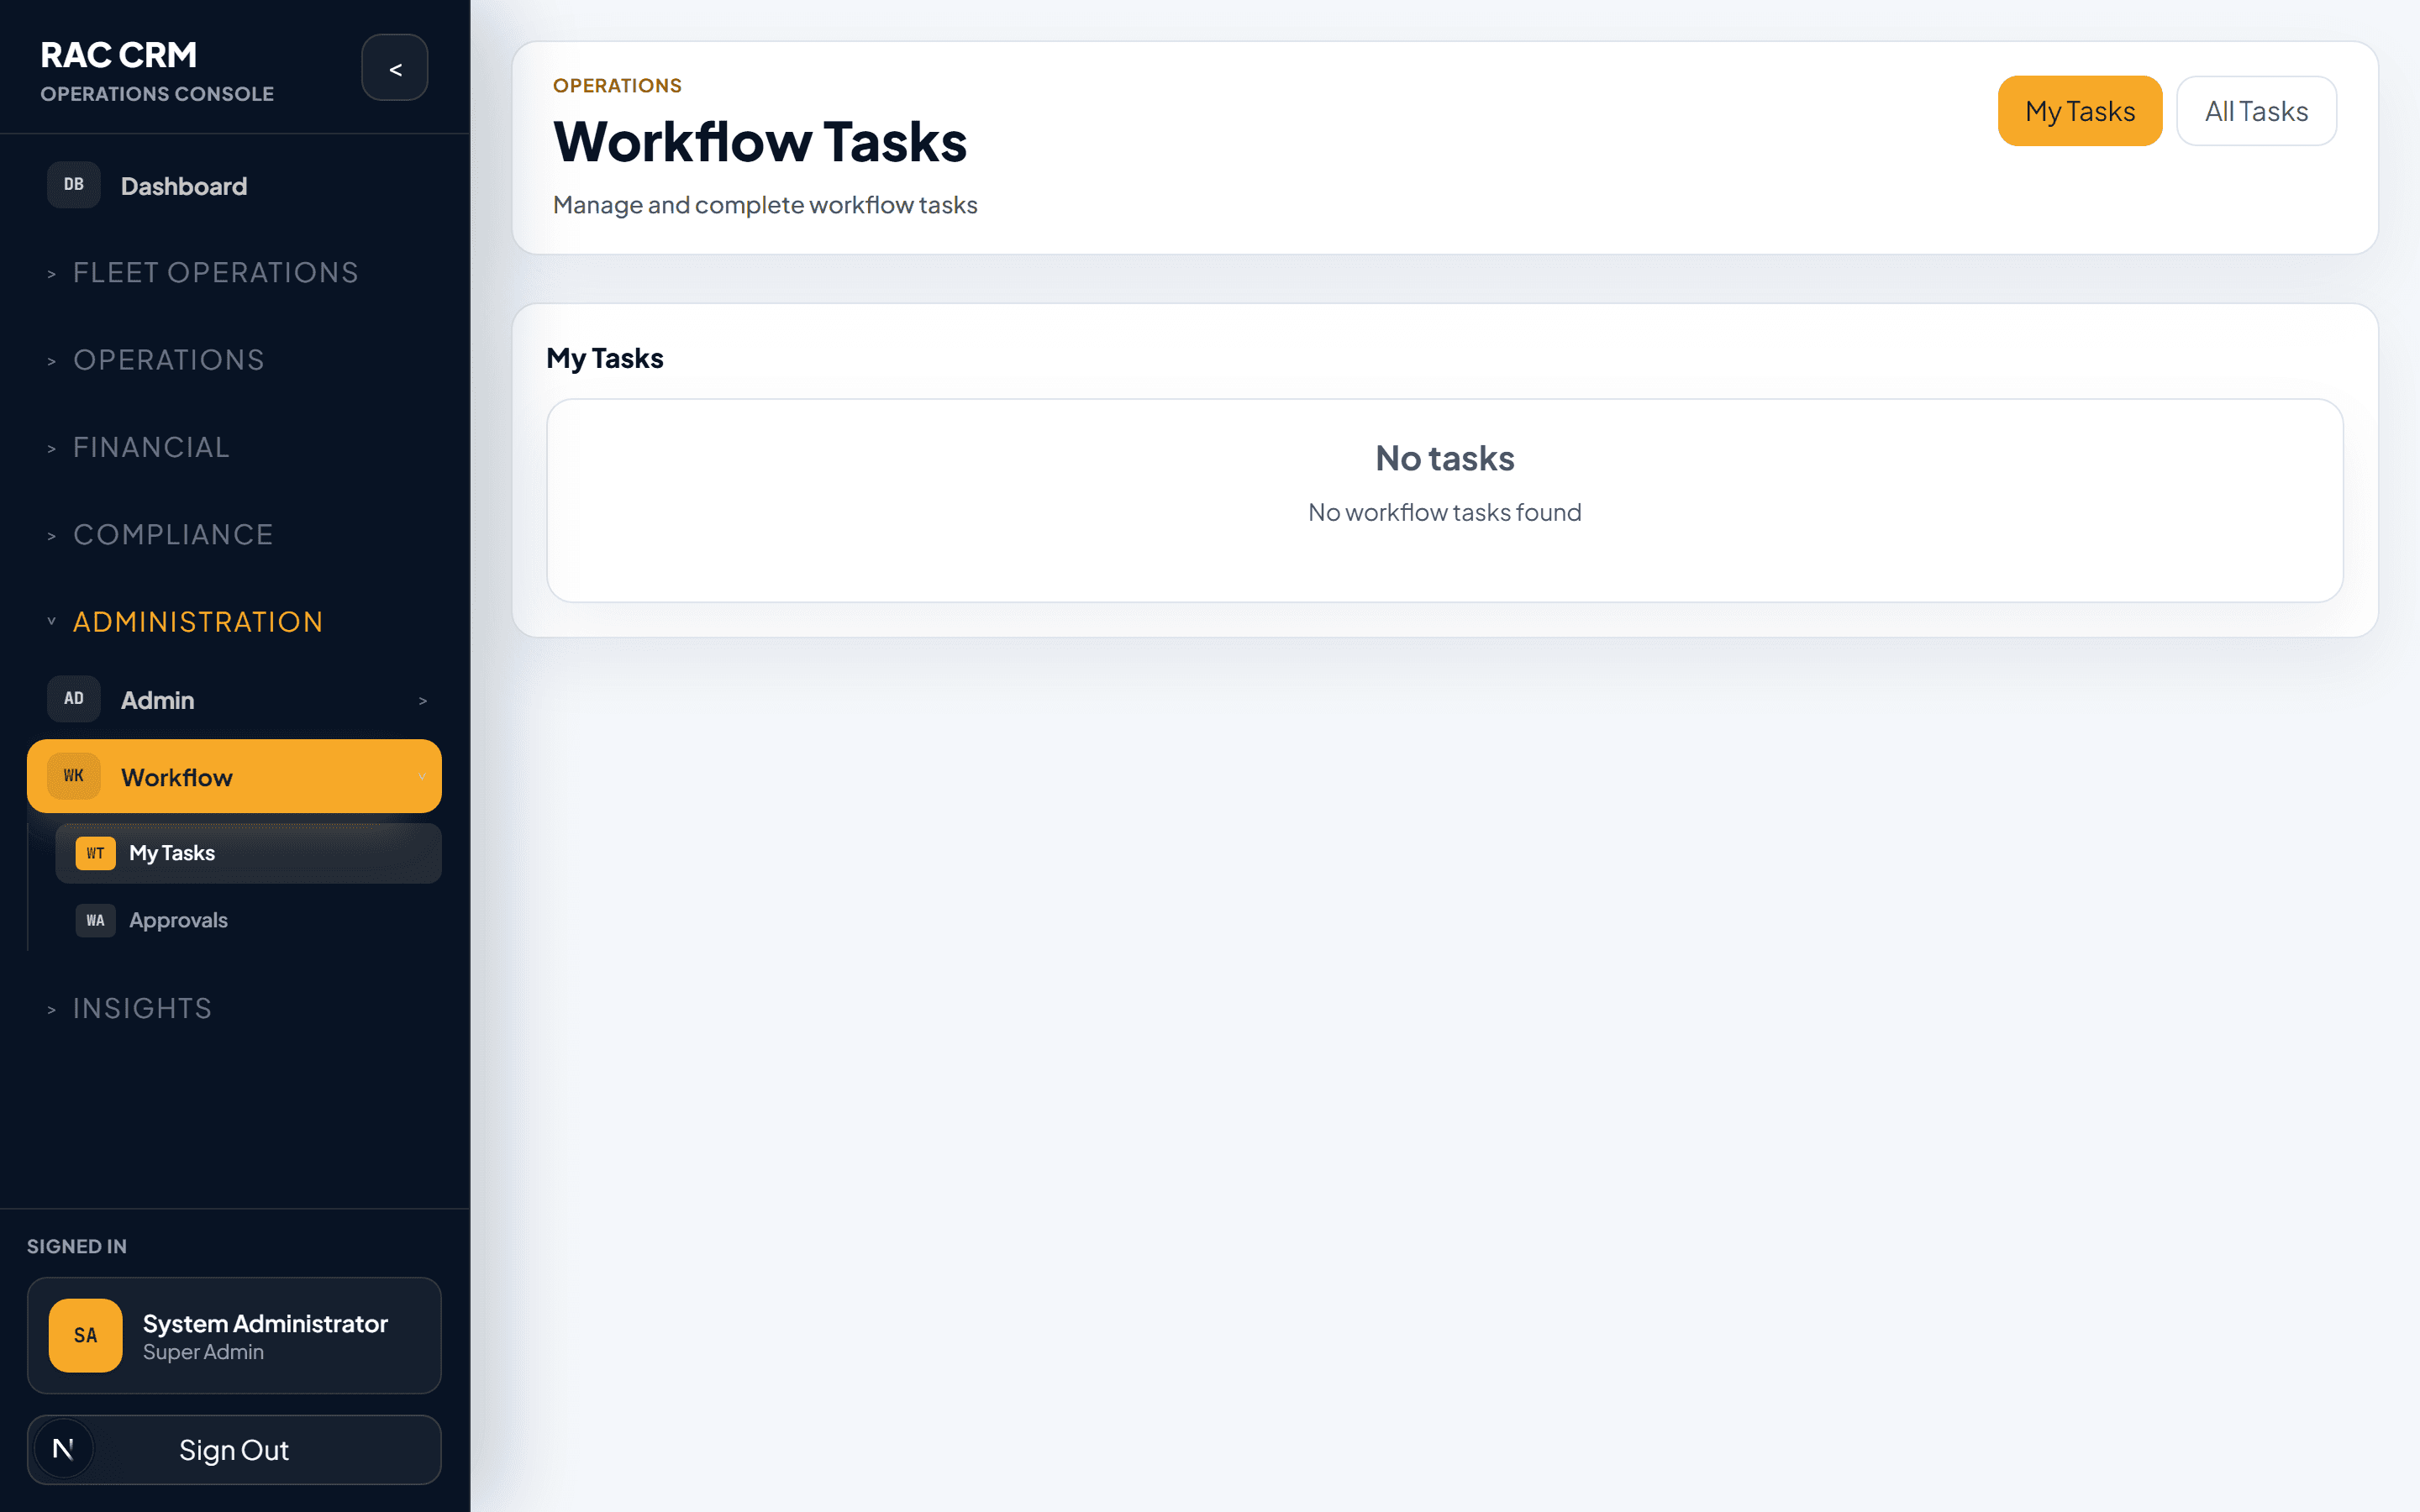Expand the Operations sidebar section

pos(156,360)
